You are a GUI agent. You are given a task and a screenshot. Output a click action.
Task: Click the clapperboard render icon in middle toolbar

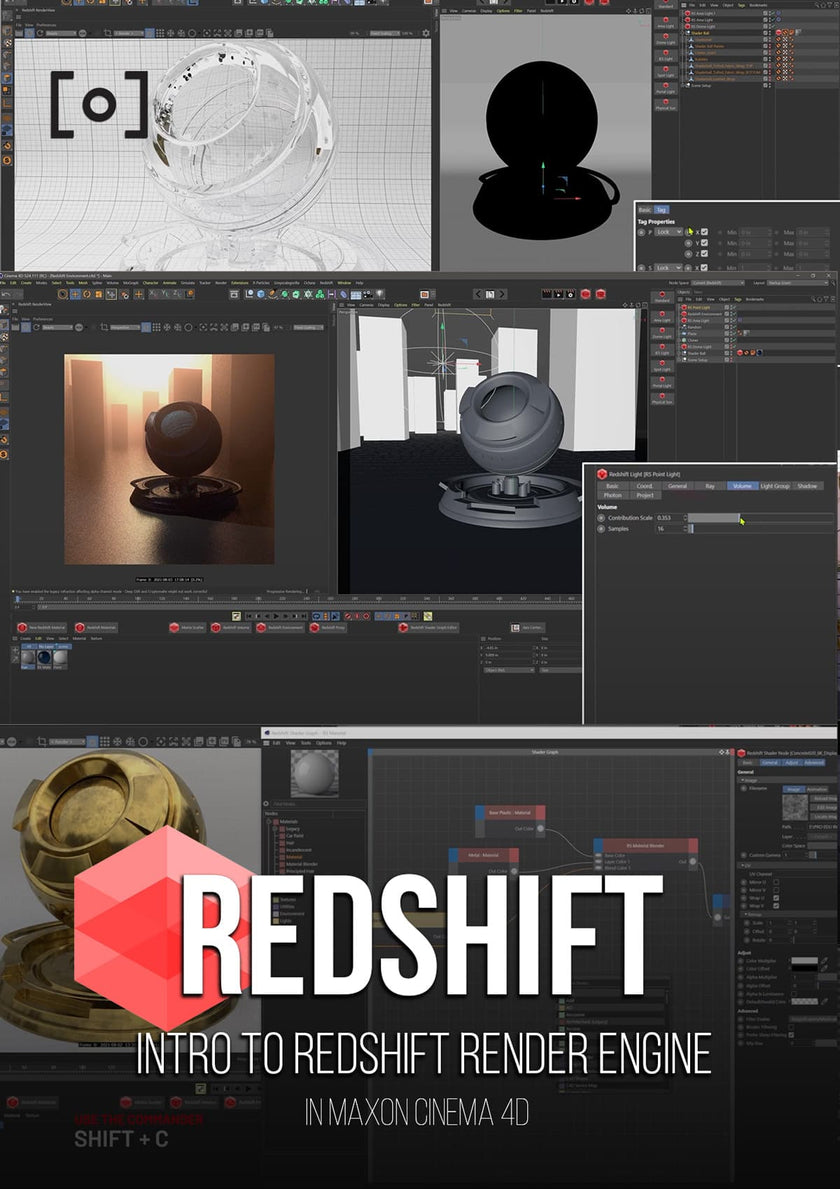pyautogui.click(x=546, y=294)
